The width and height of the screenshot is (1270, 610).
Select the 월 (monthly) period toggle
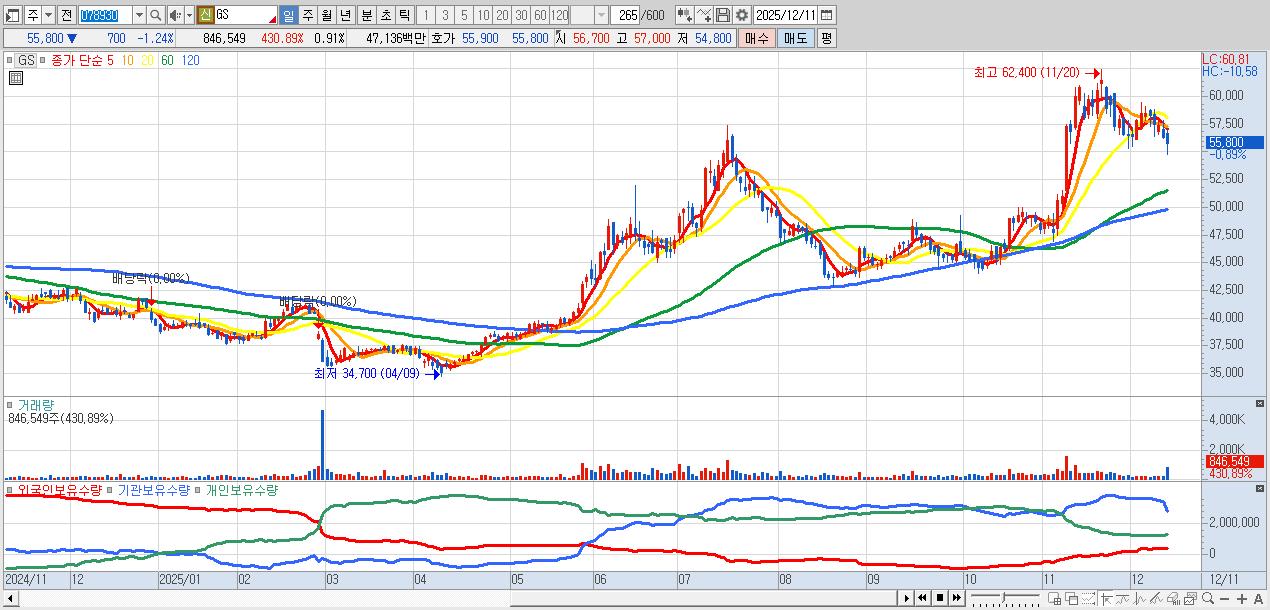point(326,15)
